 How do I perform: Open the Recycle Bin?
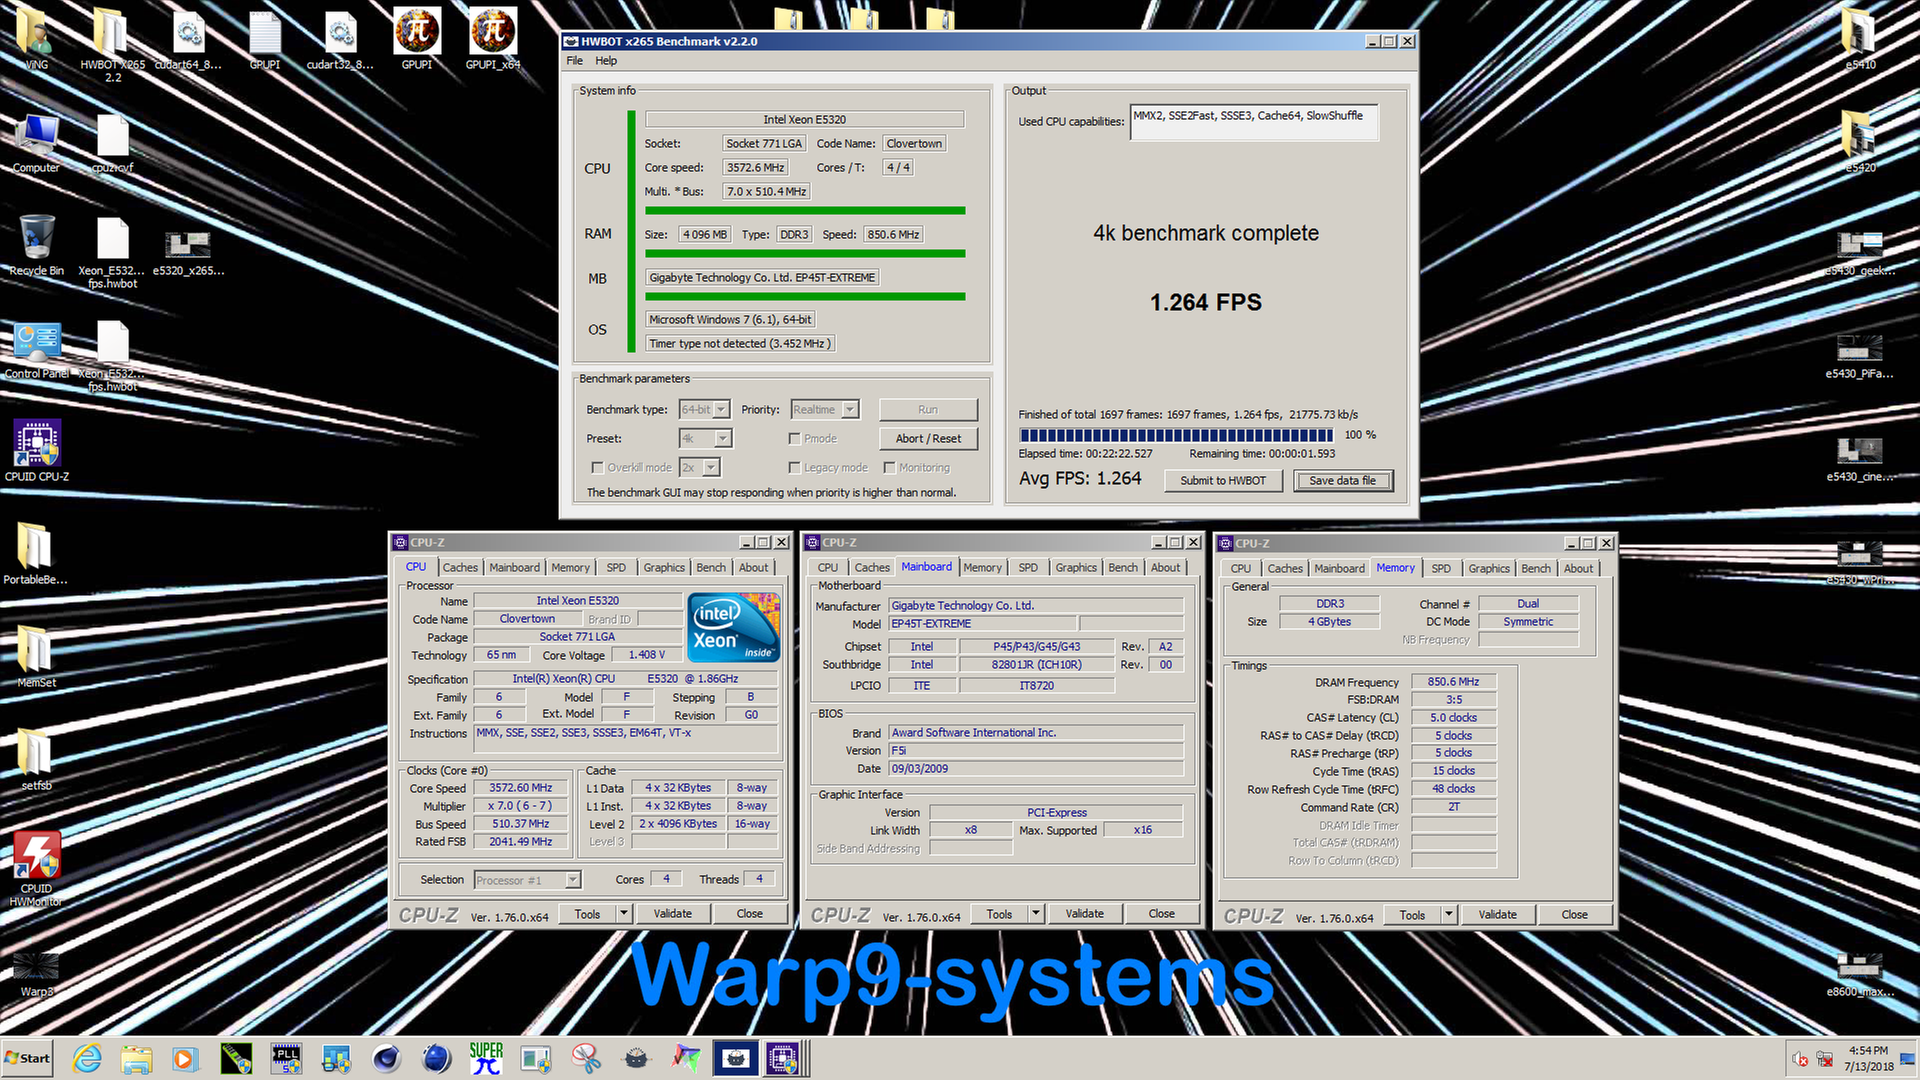(36, 245)
